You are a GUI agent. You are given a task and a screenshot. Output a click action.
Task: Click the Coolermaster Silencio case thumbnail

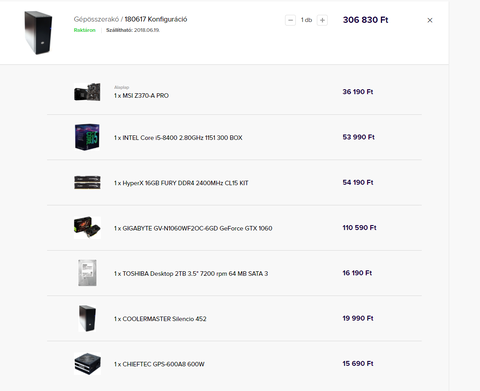(x=87, y=318)
